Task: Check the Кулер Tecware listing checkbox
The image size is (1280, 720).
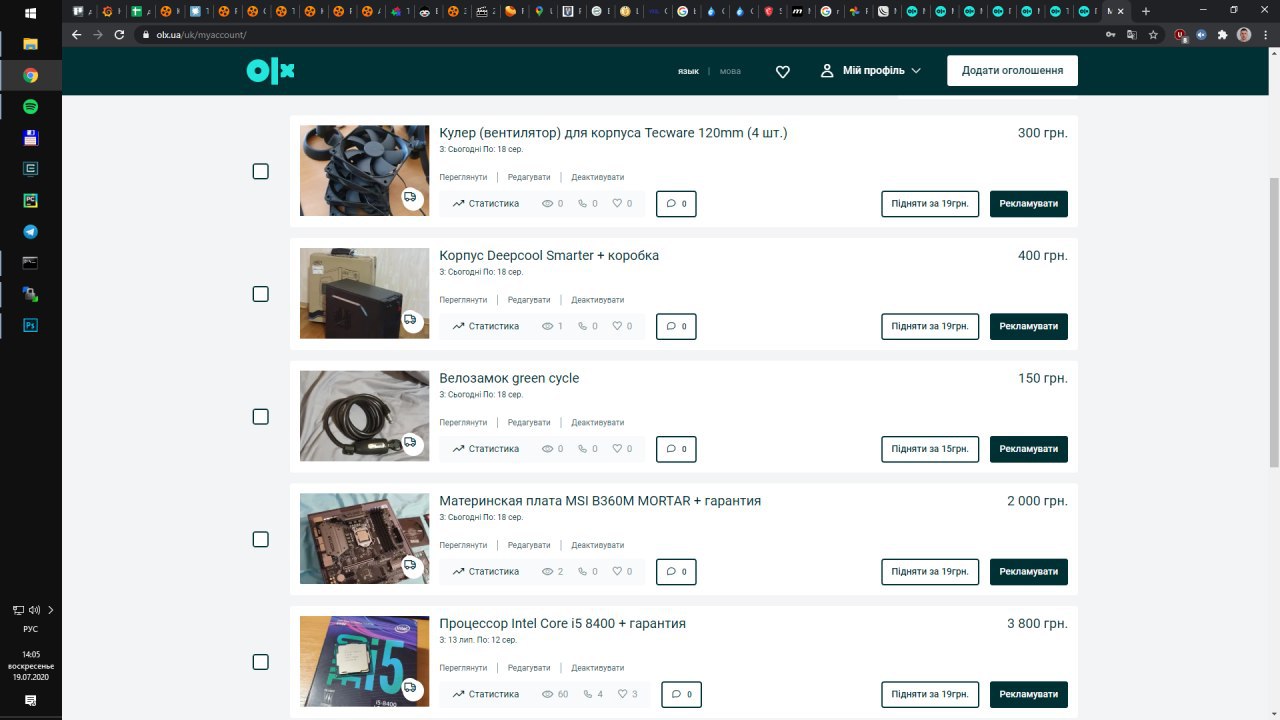Action: (x=261, y=171)
